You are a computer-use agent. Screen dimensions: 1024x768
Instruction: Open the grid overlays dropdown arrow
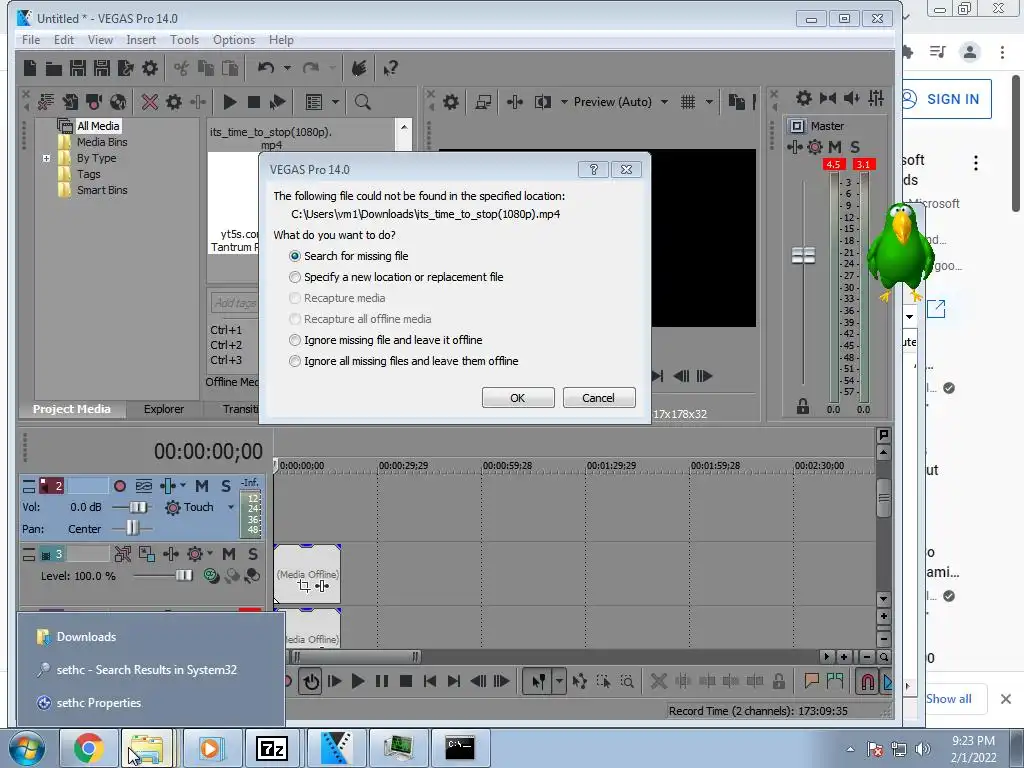(709, 102)
